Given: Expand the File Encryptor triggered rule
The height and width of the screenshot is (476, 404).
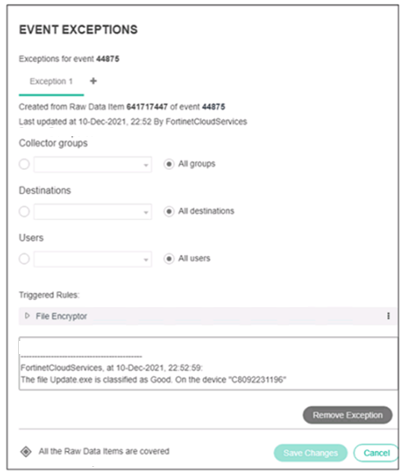Looking at the screenshot, I should [27, 316].
